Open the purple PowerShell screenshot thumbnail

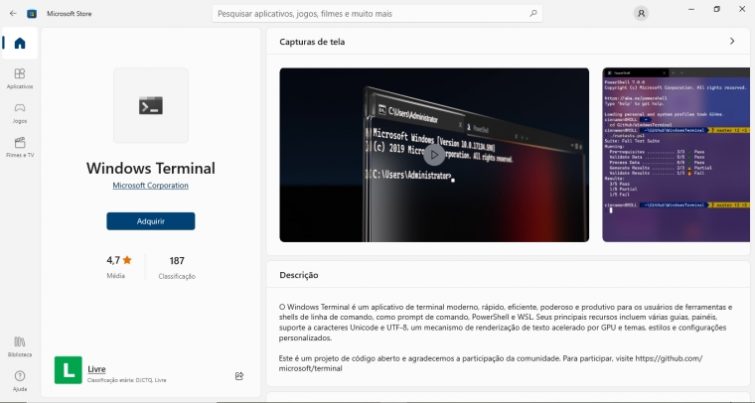[676, 155]
